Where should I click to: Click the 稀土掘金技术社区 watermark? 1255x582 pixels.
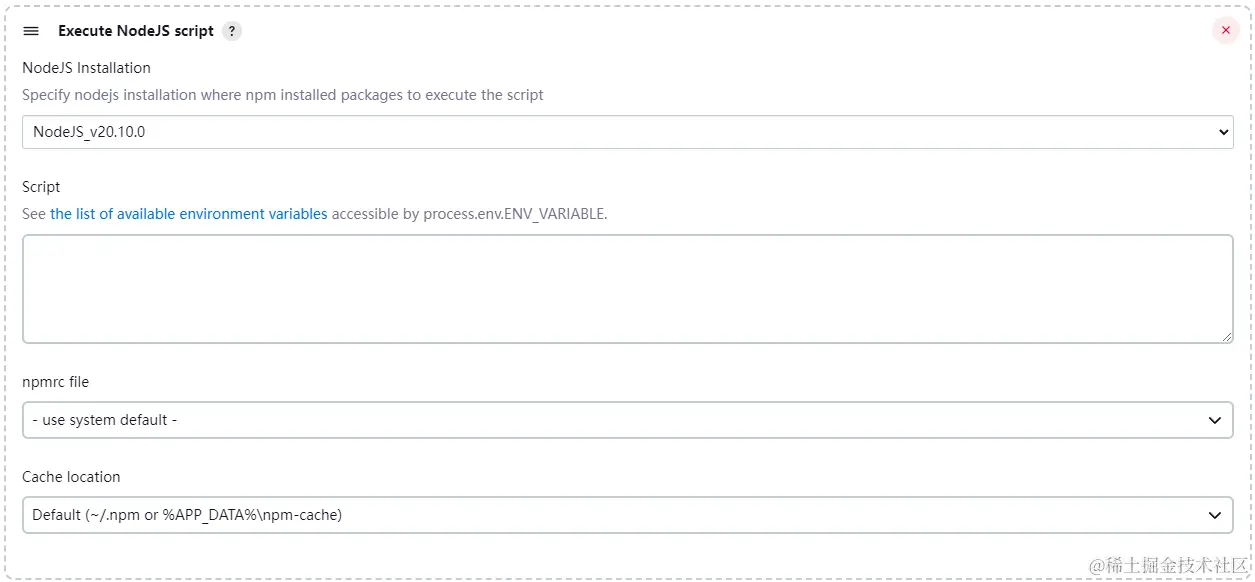(1169, 565)
